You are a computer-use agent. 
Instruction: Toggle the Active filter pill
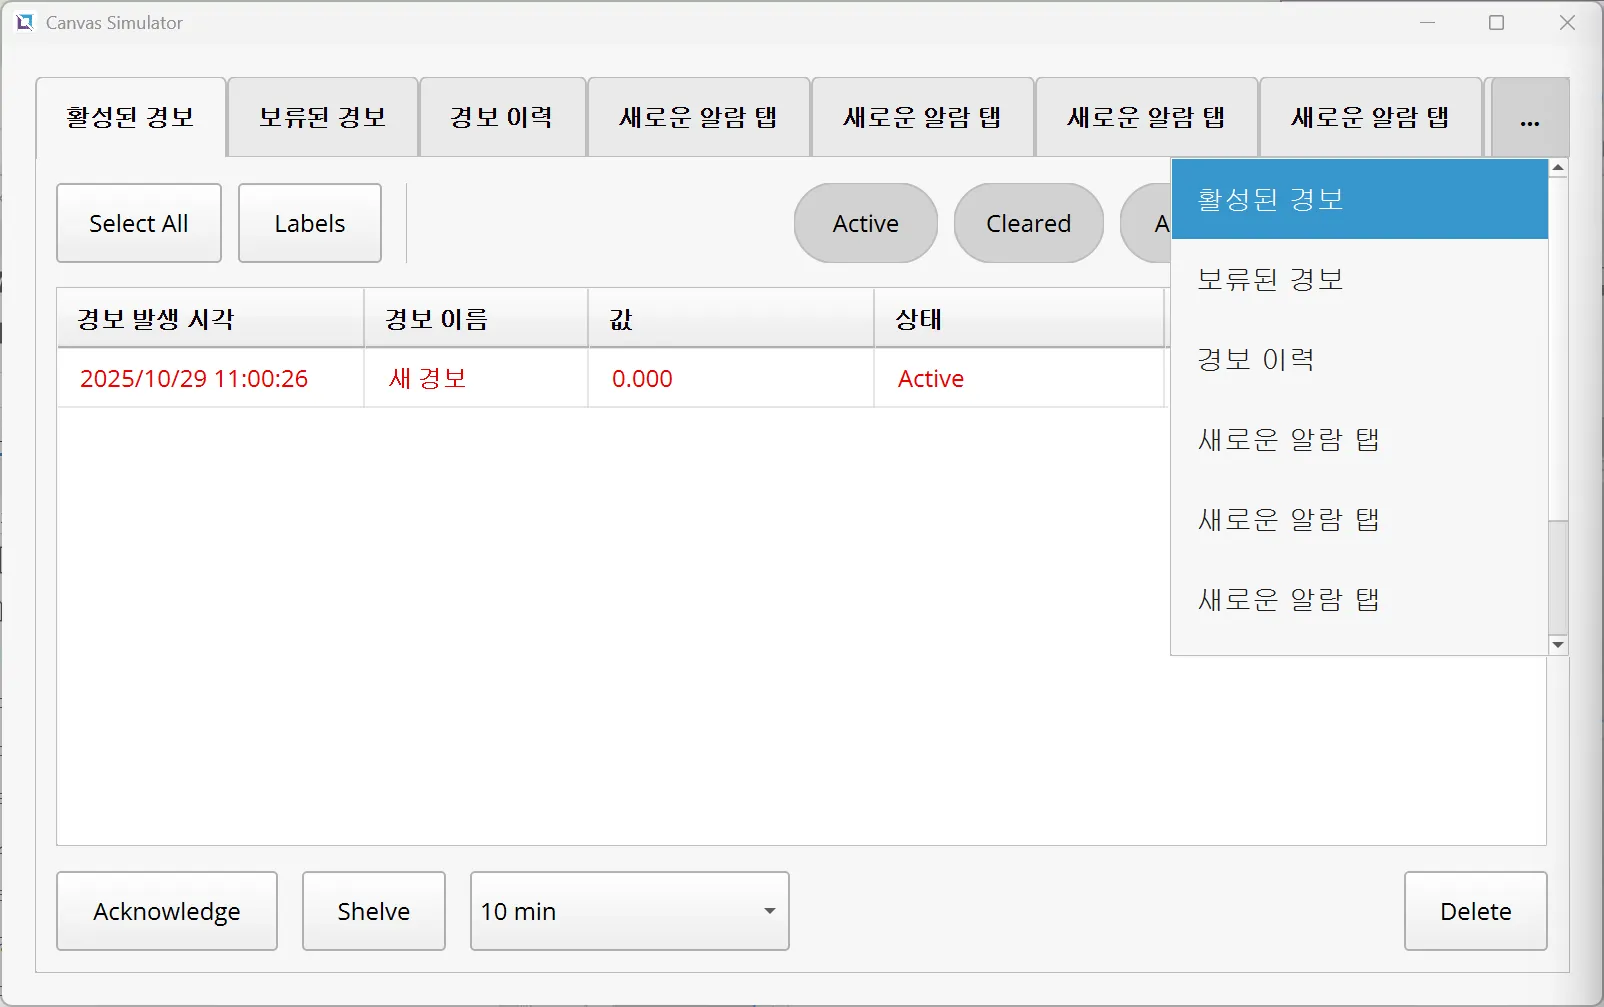(x=866, y=223)
